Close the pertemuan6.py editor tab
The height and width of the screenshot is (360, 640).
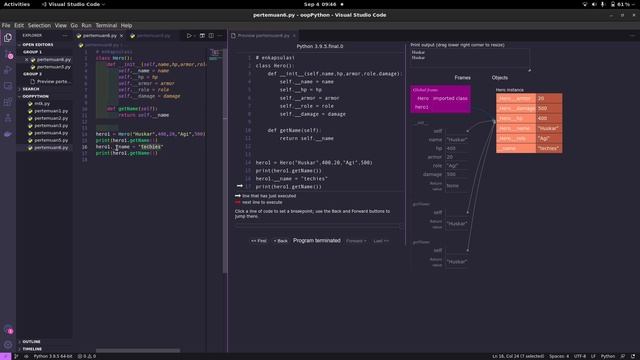pyautogui.click(x=122, y=36)
